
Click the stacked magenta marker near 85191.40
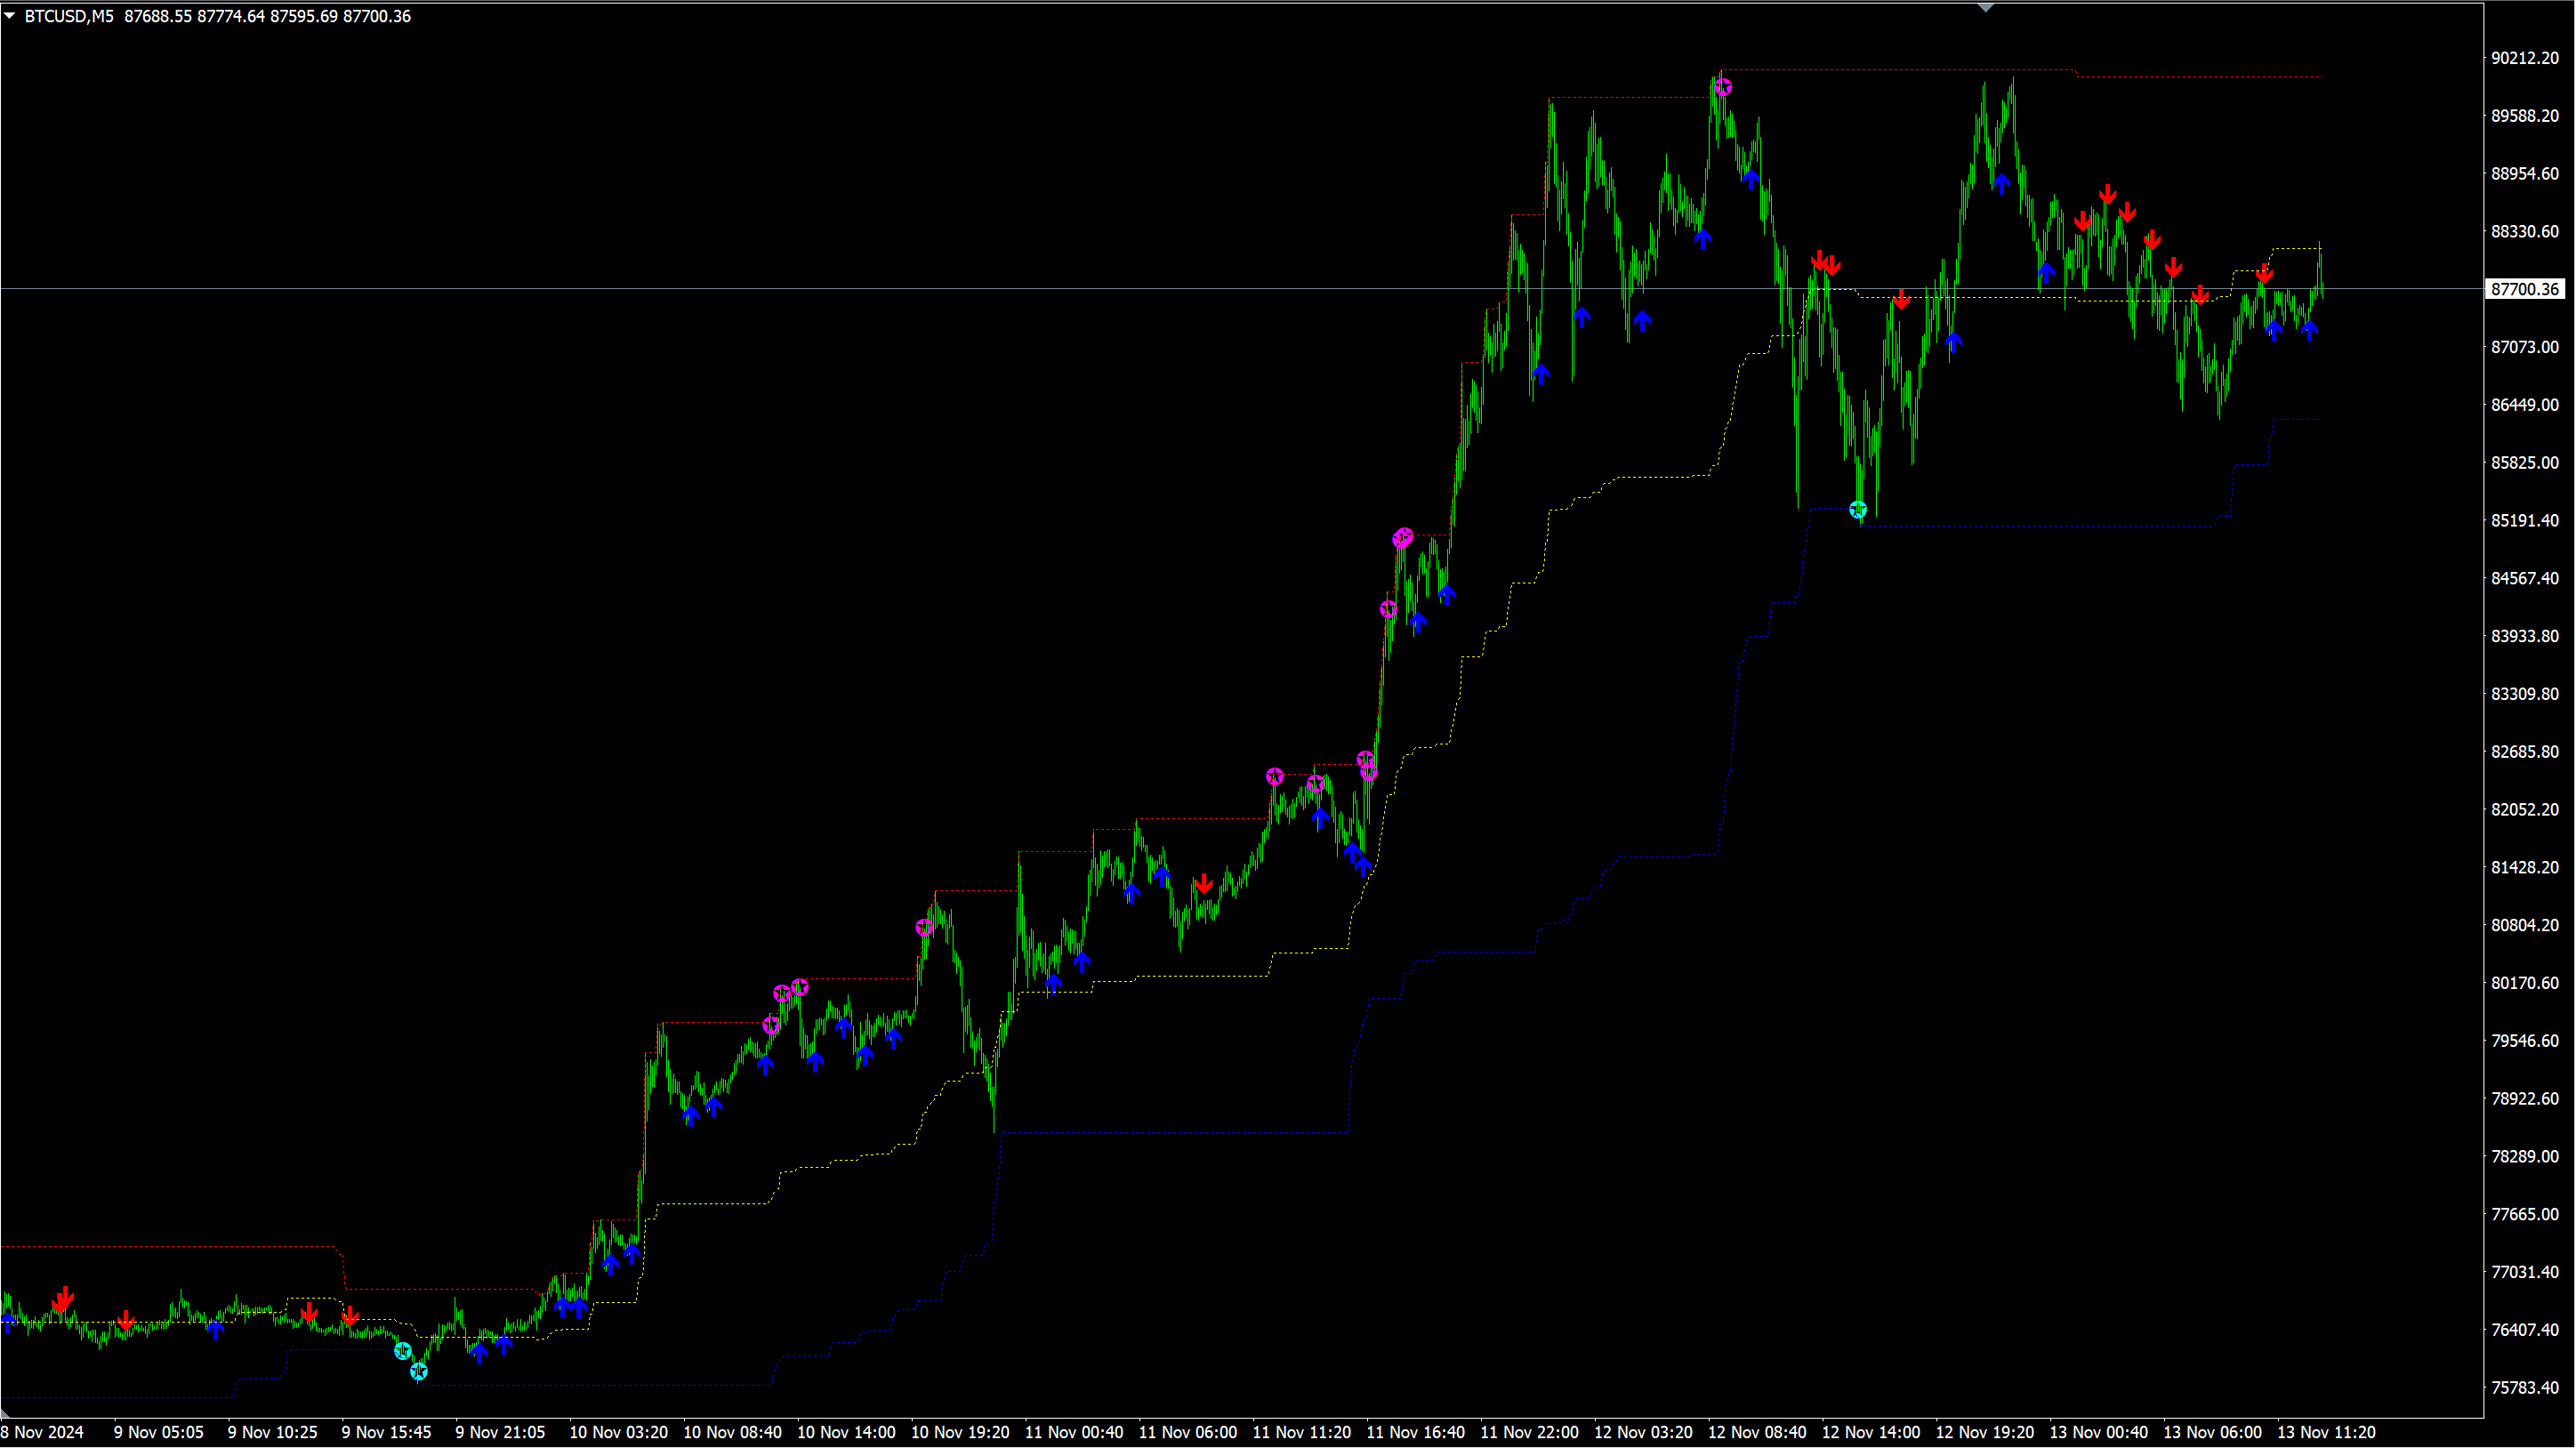(x=1403, y=538)
